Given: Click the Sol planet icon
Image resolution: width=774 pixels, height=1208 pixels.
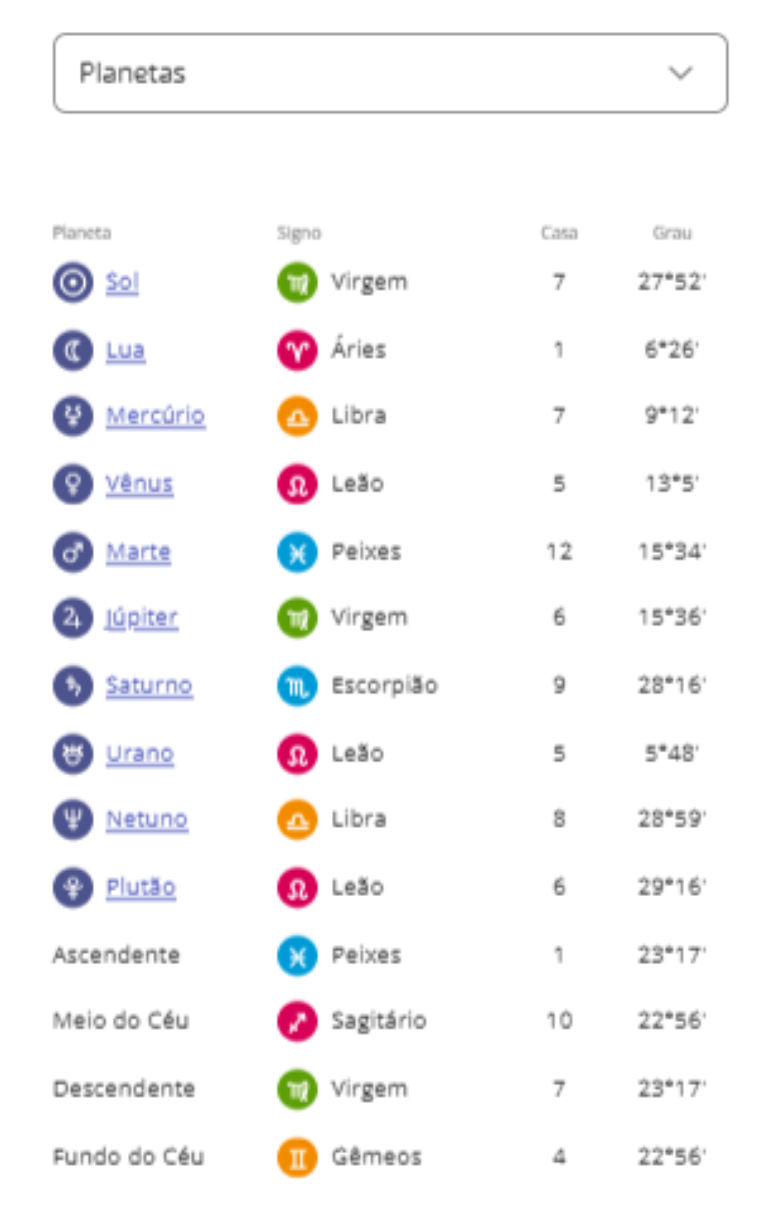Looking at the screenshot, I should pyautogui.click(x=72, y=282).
